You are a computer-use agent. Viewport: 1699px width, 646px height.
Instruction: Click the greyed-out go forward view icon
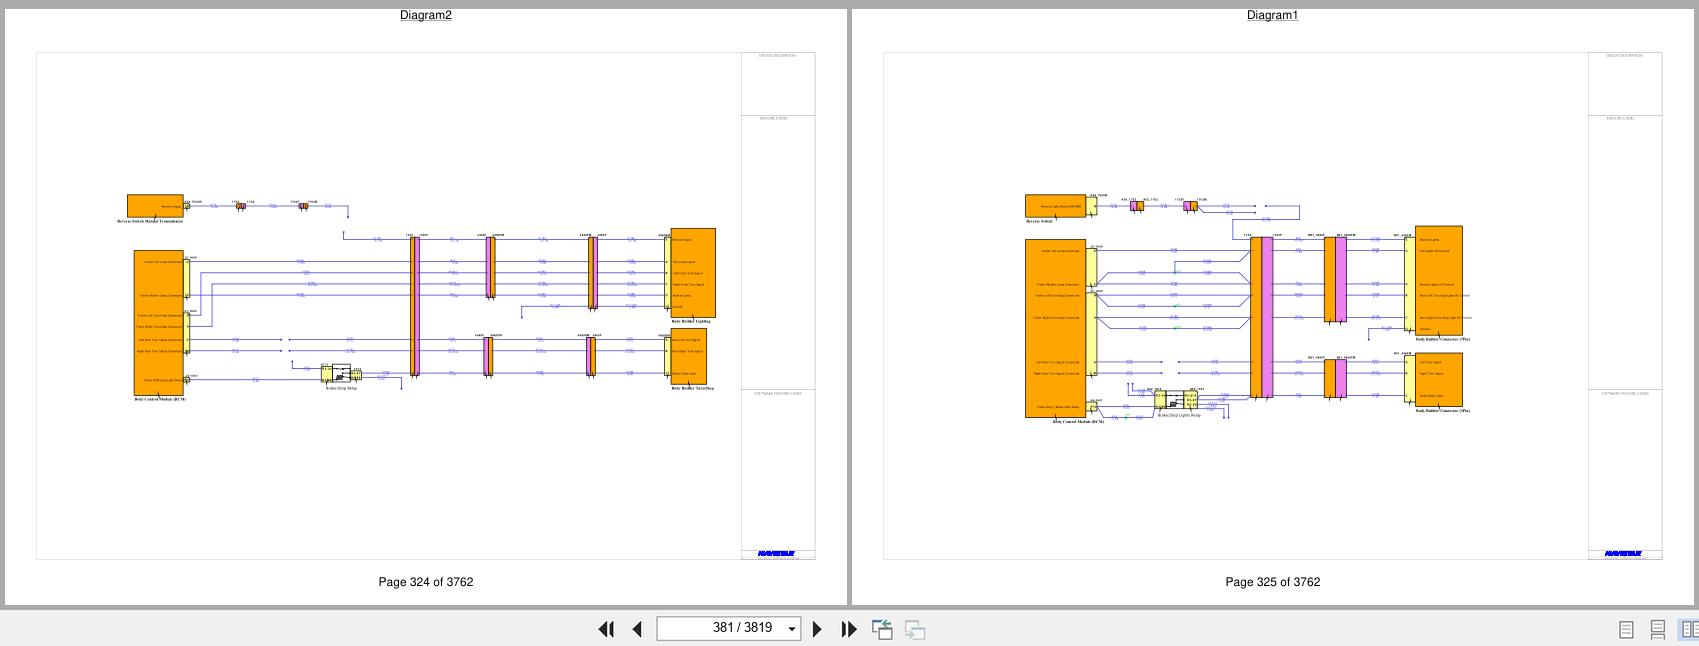(915, 629)
